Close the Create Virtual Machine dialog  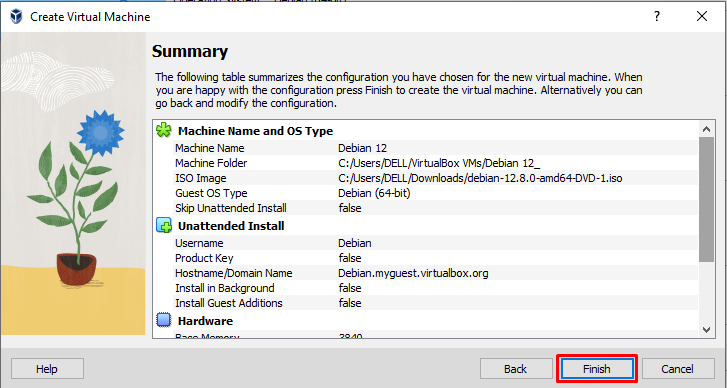[702, 16]
